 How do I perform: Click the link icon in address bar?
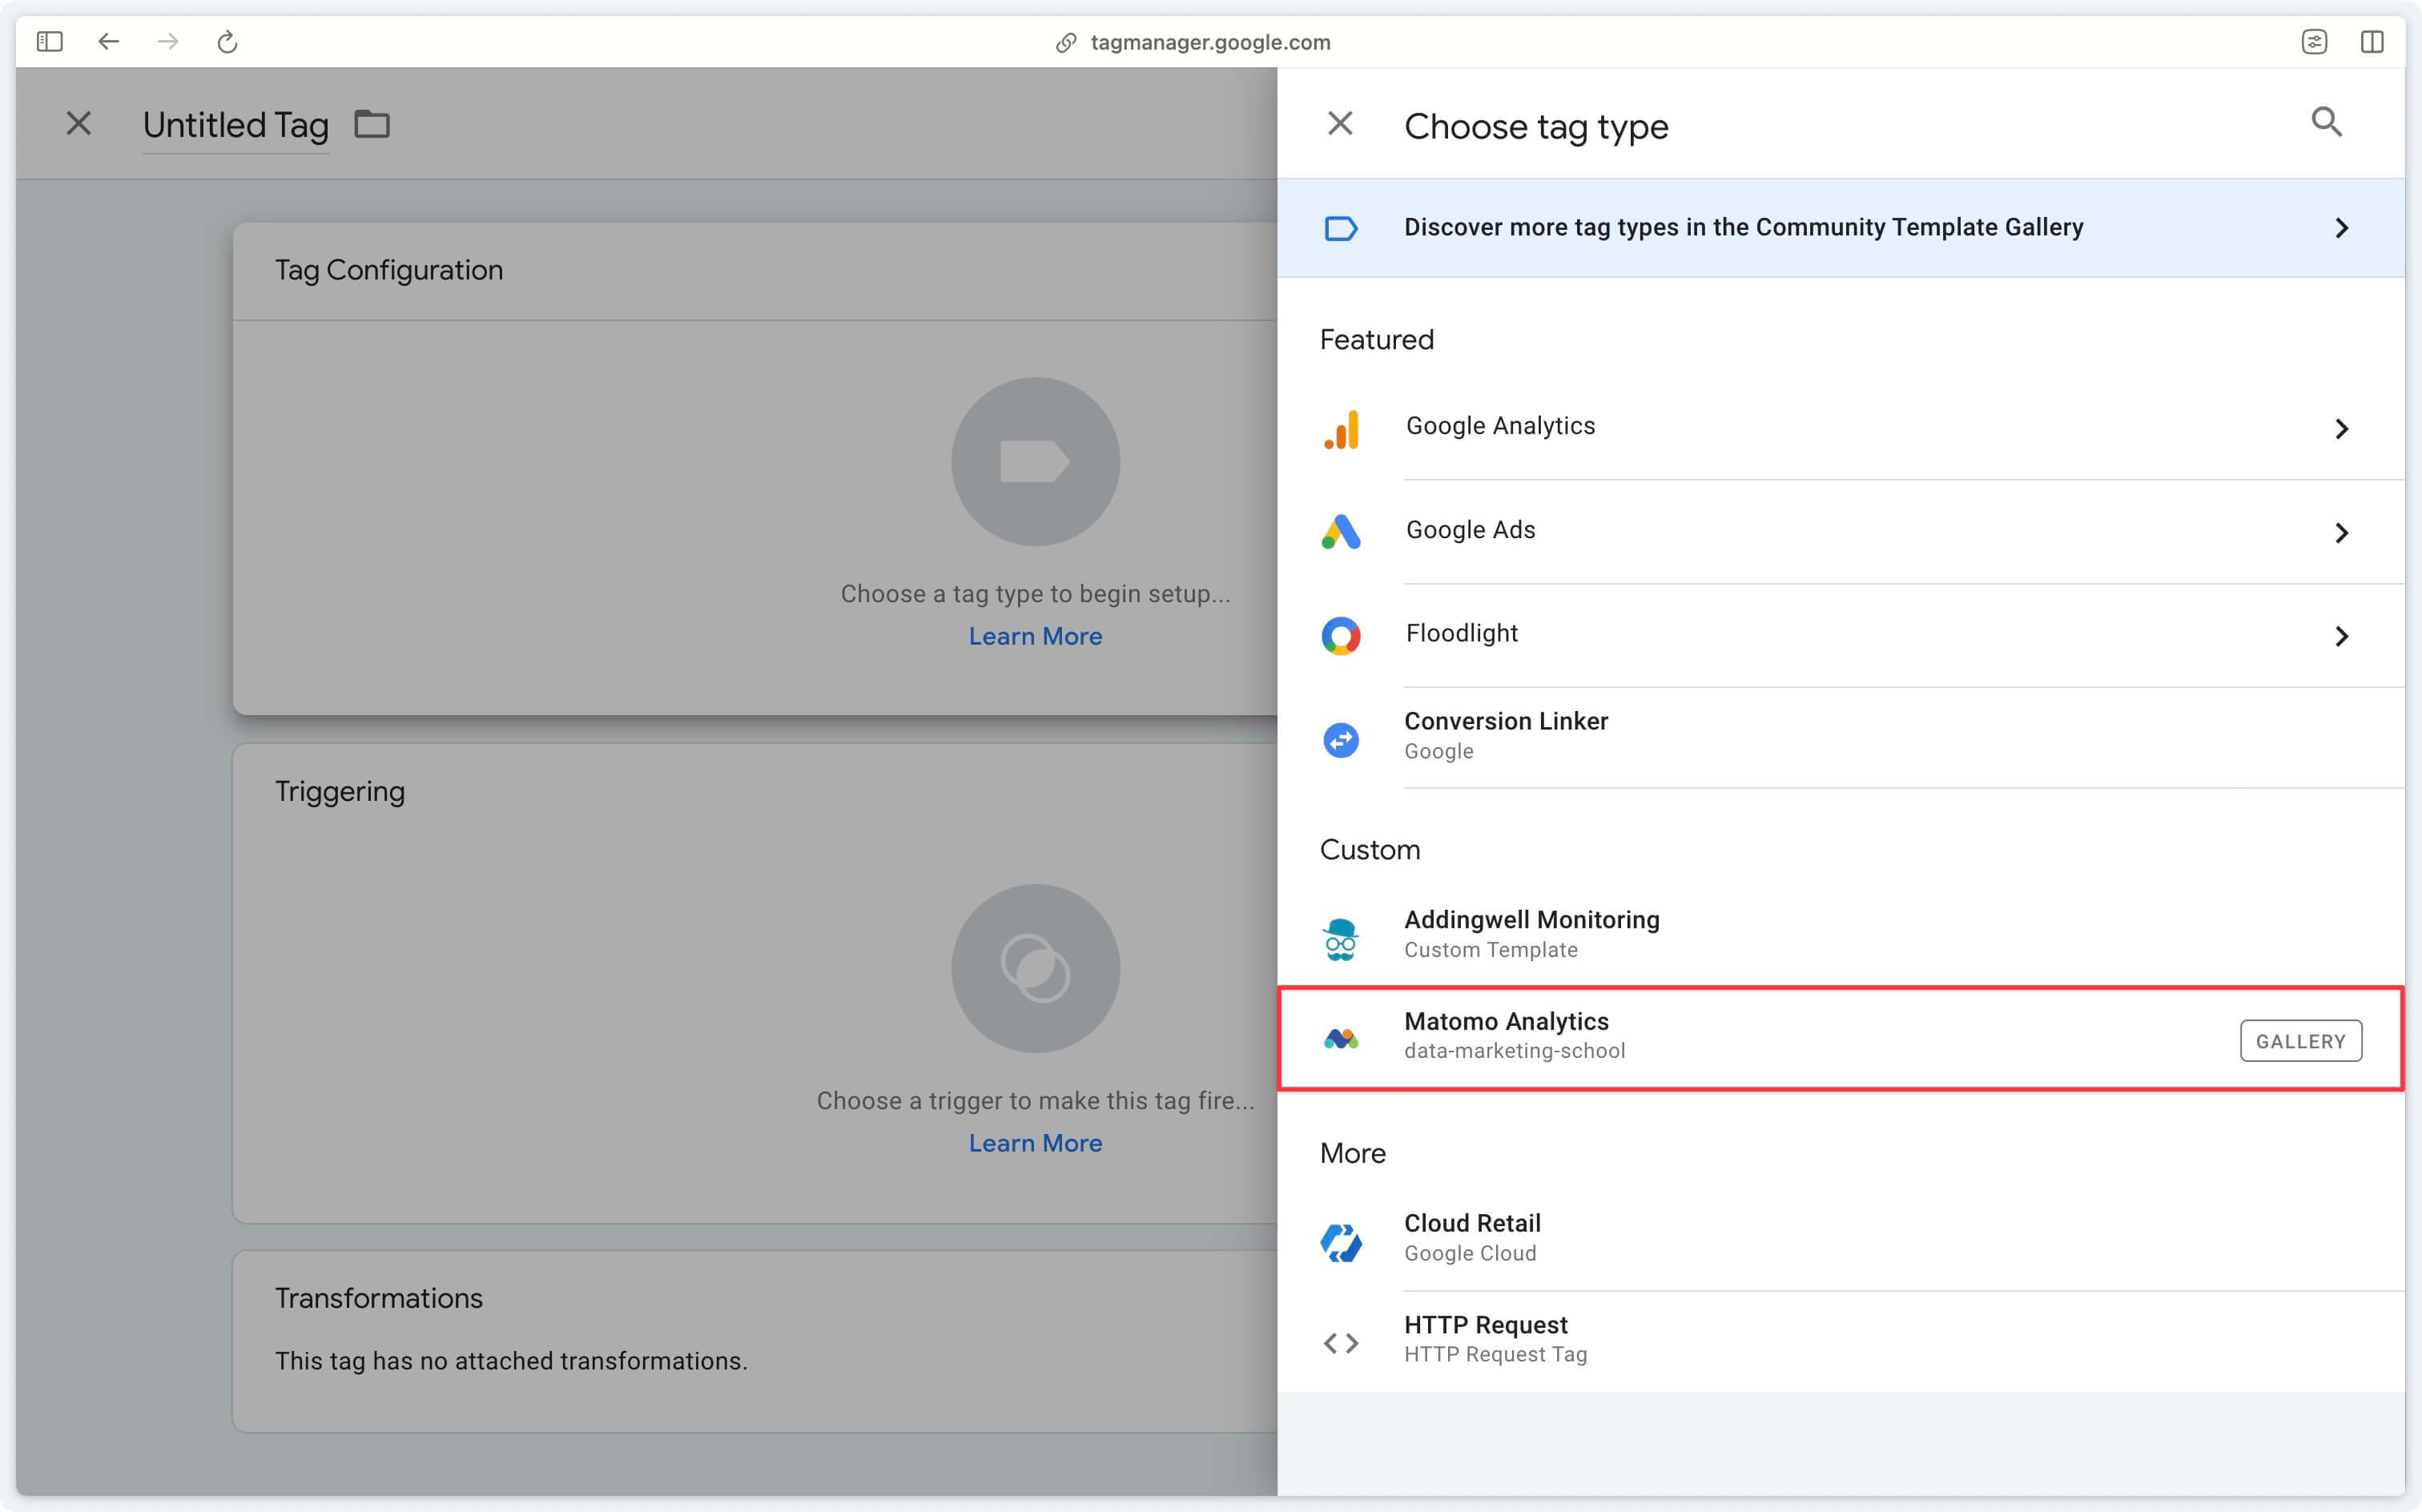coord(1066,42)
